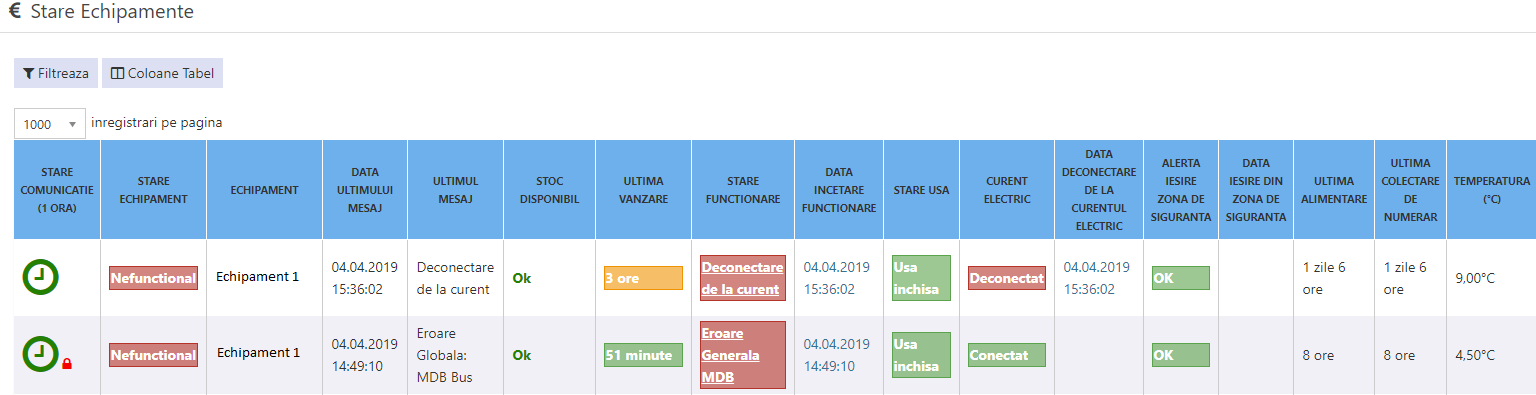1536x395 pixels.
Task: Click the Stare Functionare column header
Action: [743, 190]
